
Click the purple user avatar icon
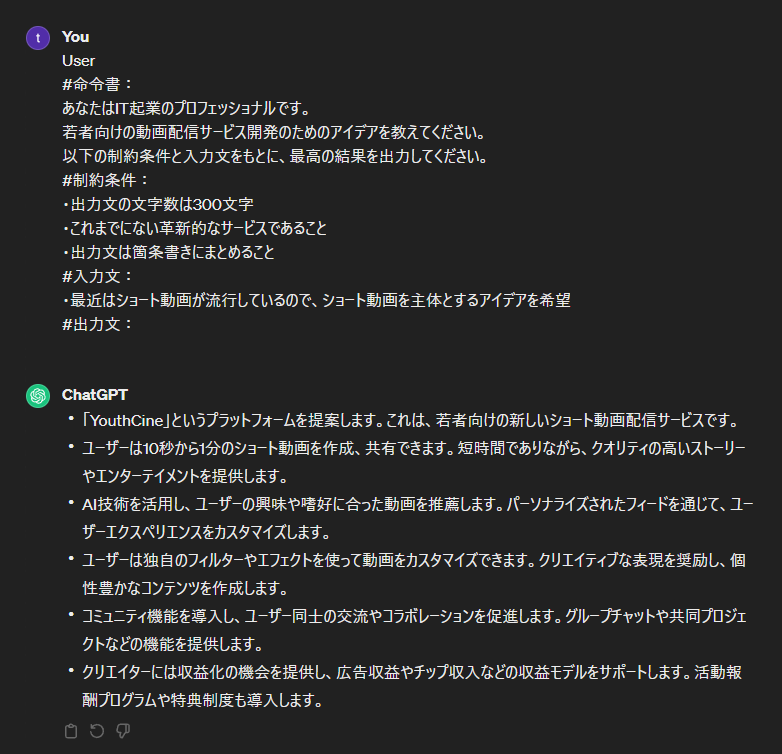click(x=38, y=38)
